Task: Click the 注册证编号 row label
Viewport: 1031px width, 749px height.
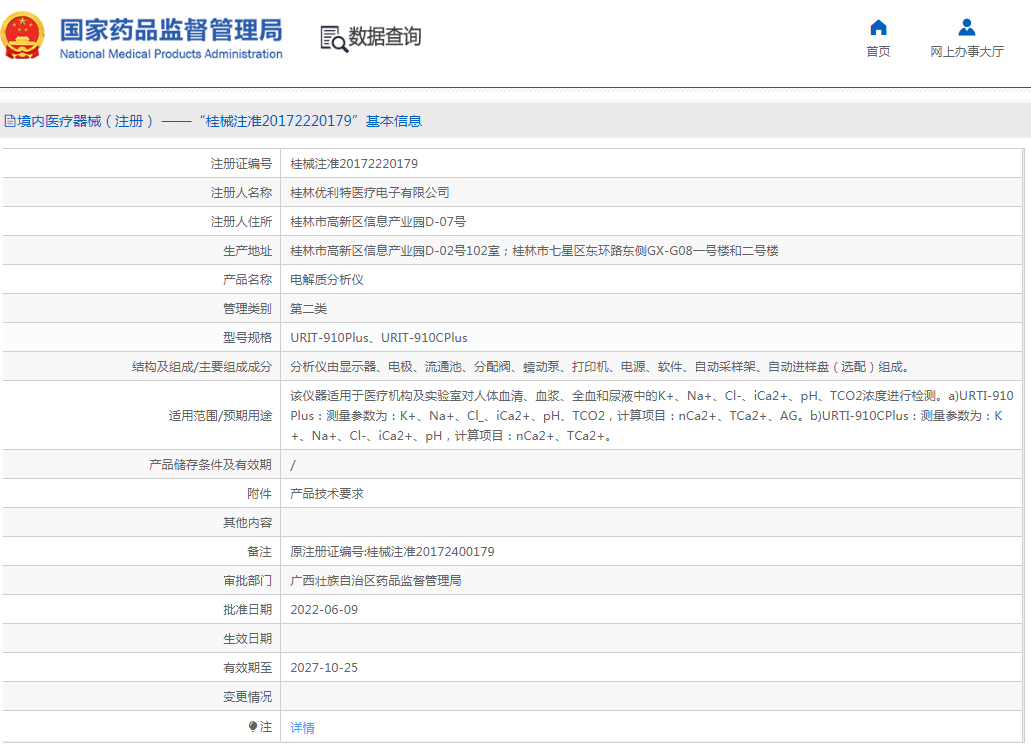Action: tap(241, 164)
